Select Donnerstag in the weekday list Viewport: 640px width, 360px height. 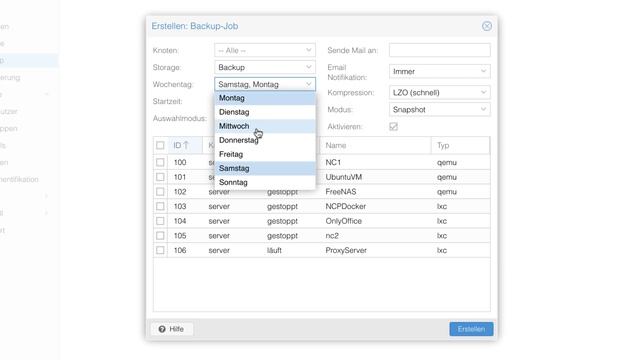point(265,140)
